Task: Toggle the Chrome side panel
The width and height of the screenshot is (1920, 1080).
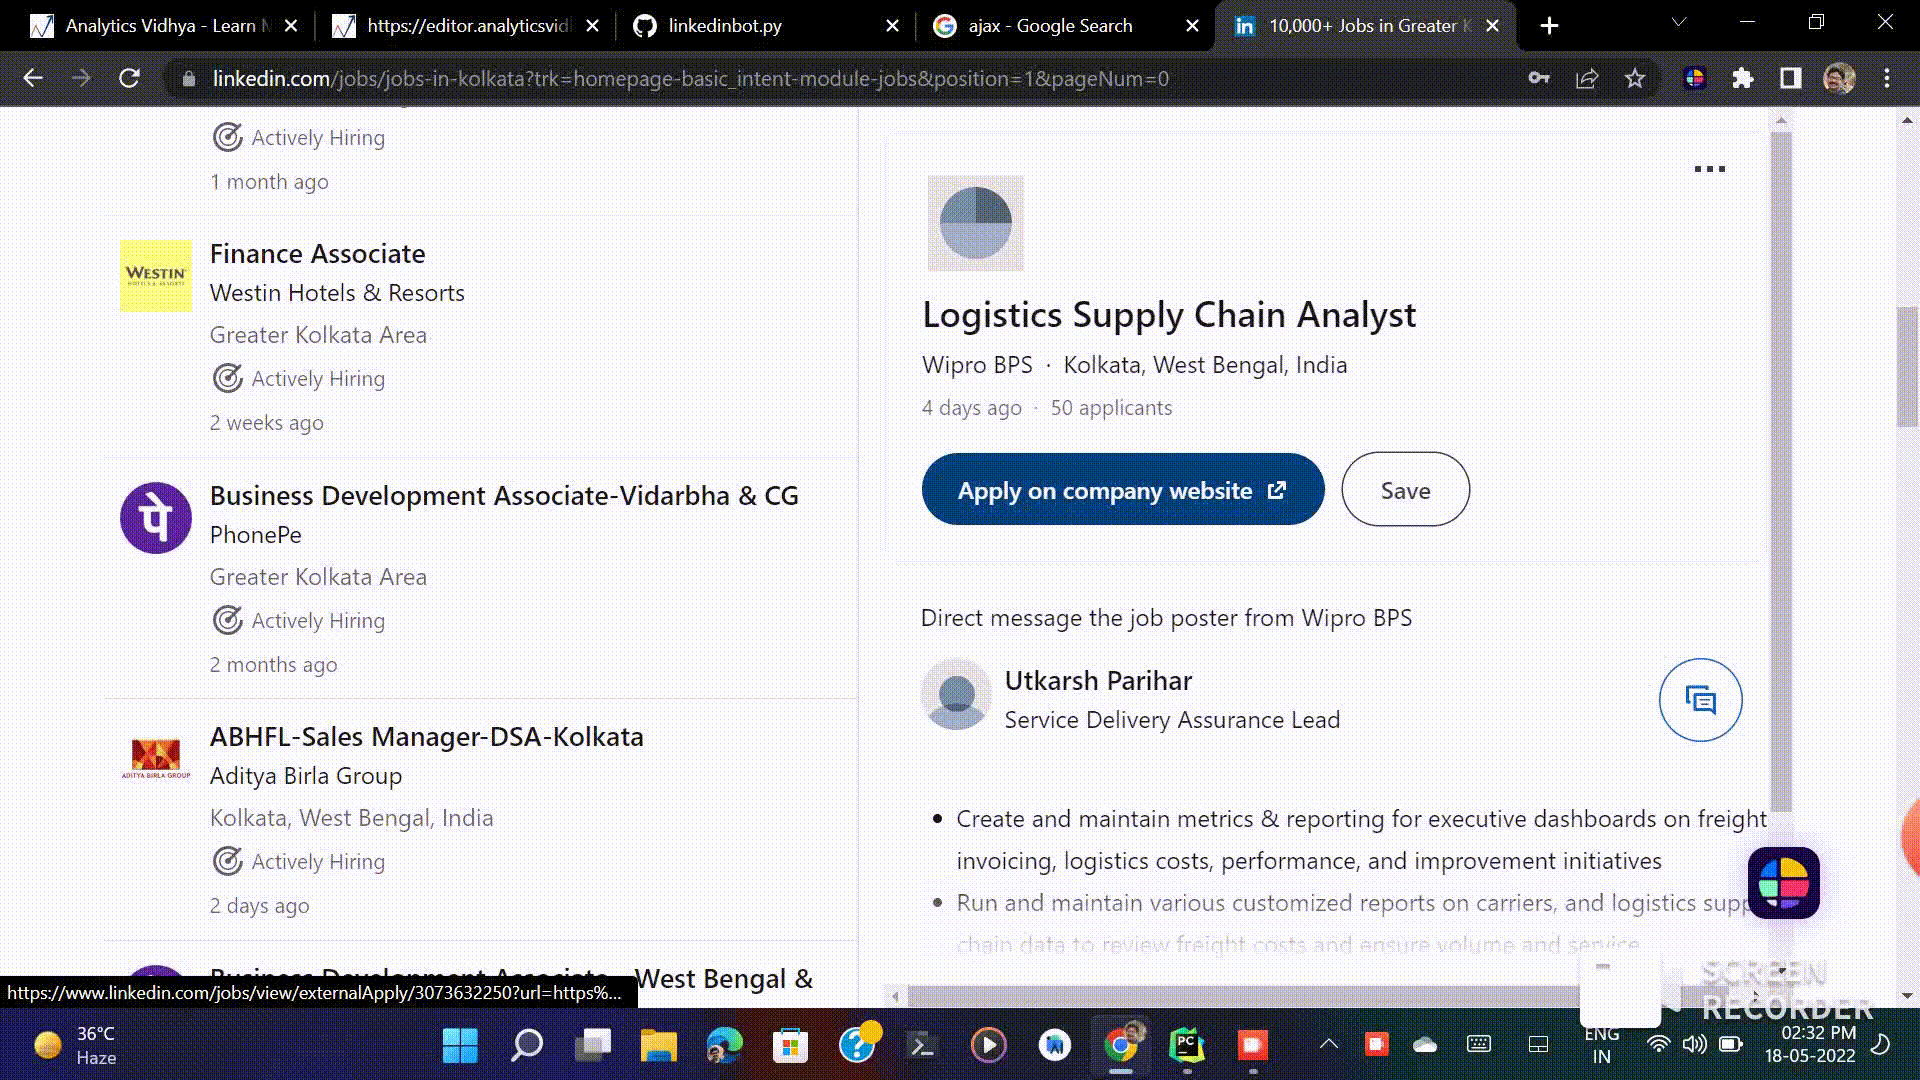Action: coord(1791,78)
